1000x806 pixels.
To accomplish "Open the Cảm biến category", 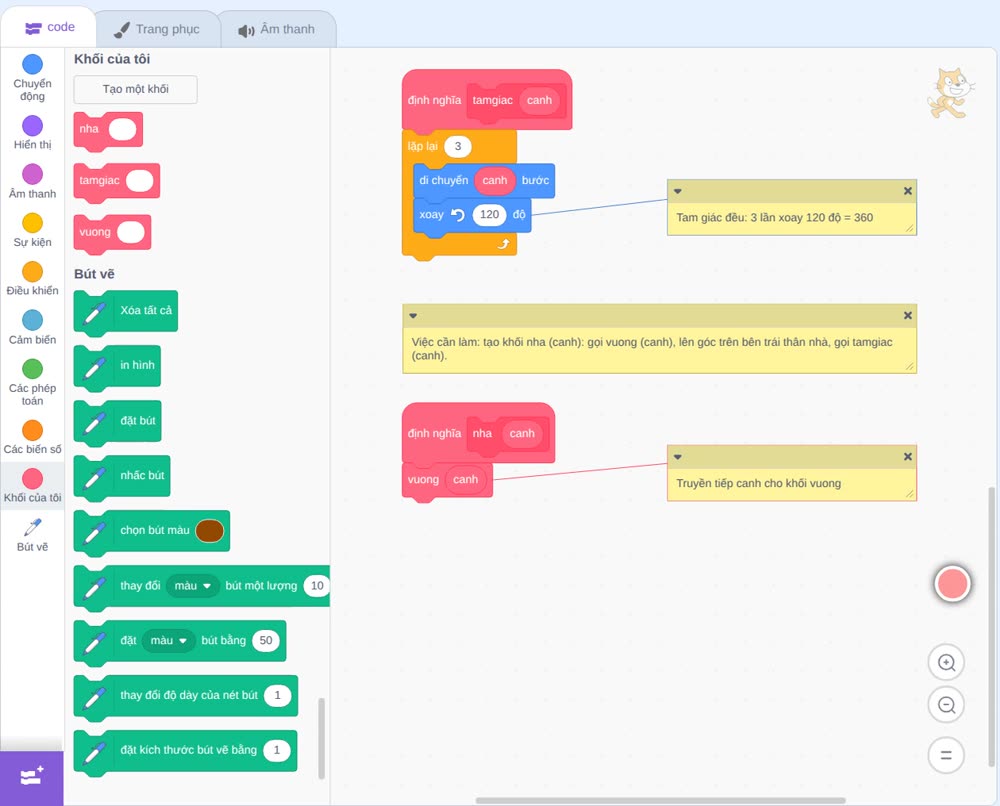I will point(33,320).
